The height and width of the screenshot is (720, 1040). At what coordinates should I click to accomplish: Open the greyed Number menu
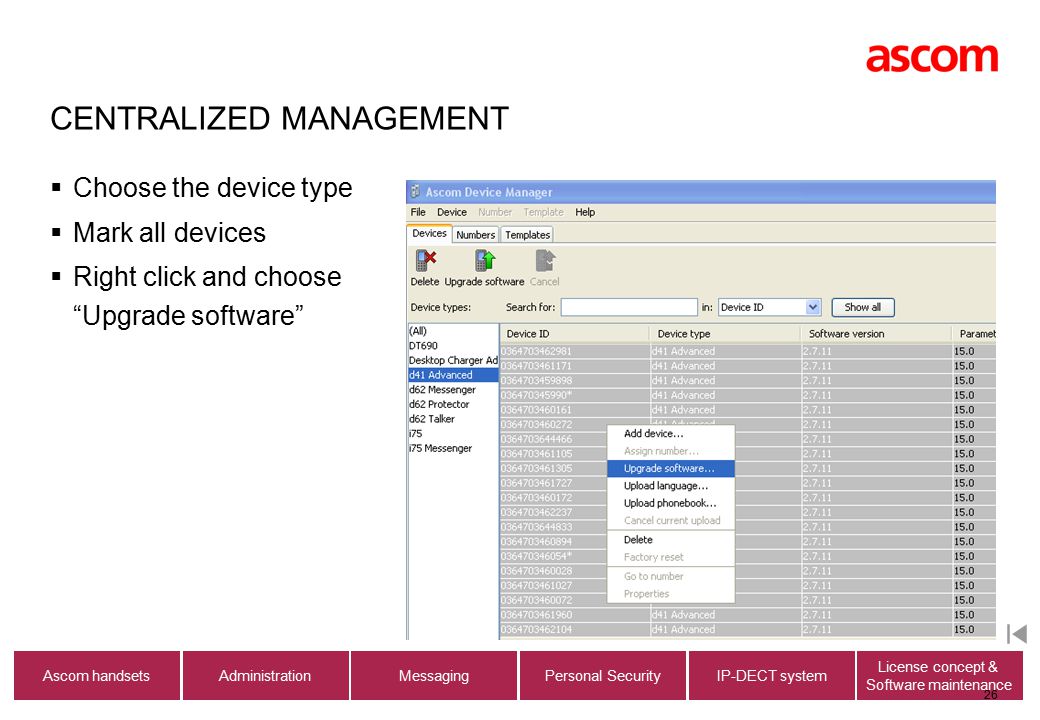[x=495, y=212]
